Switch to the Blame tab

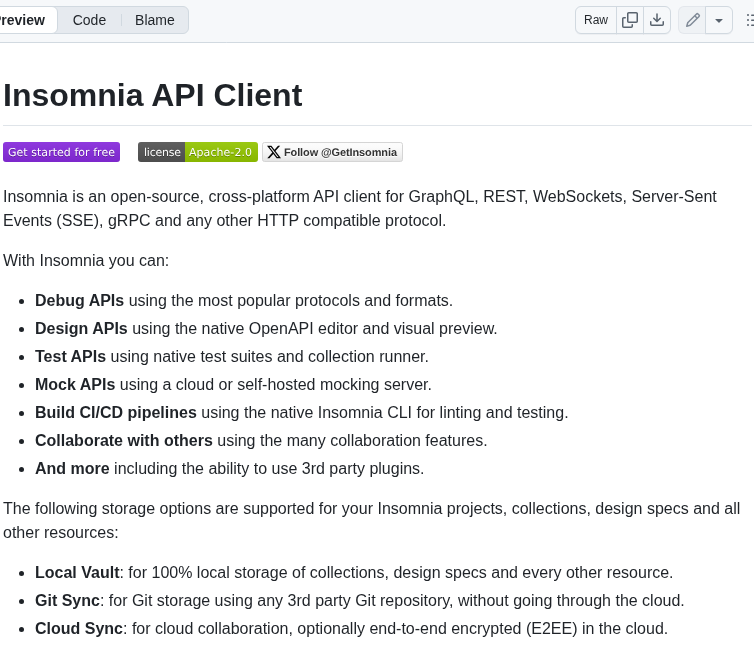click(154, 20)
